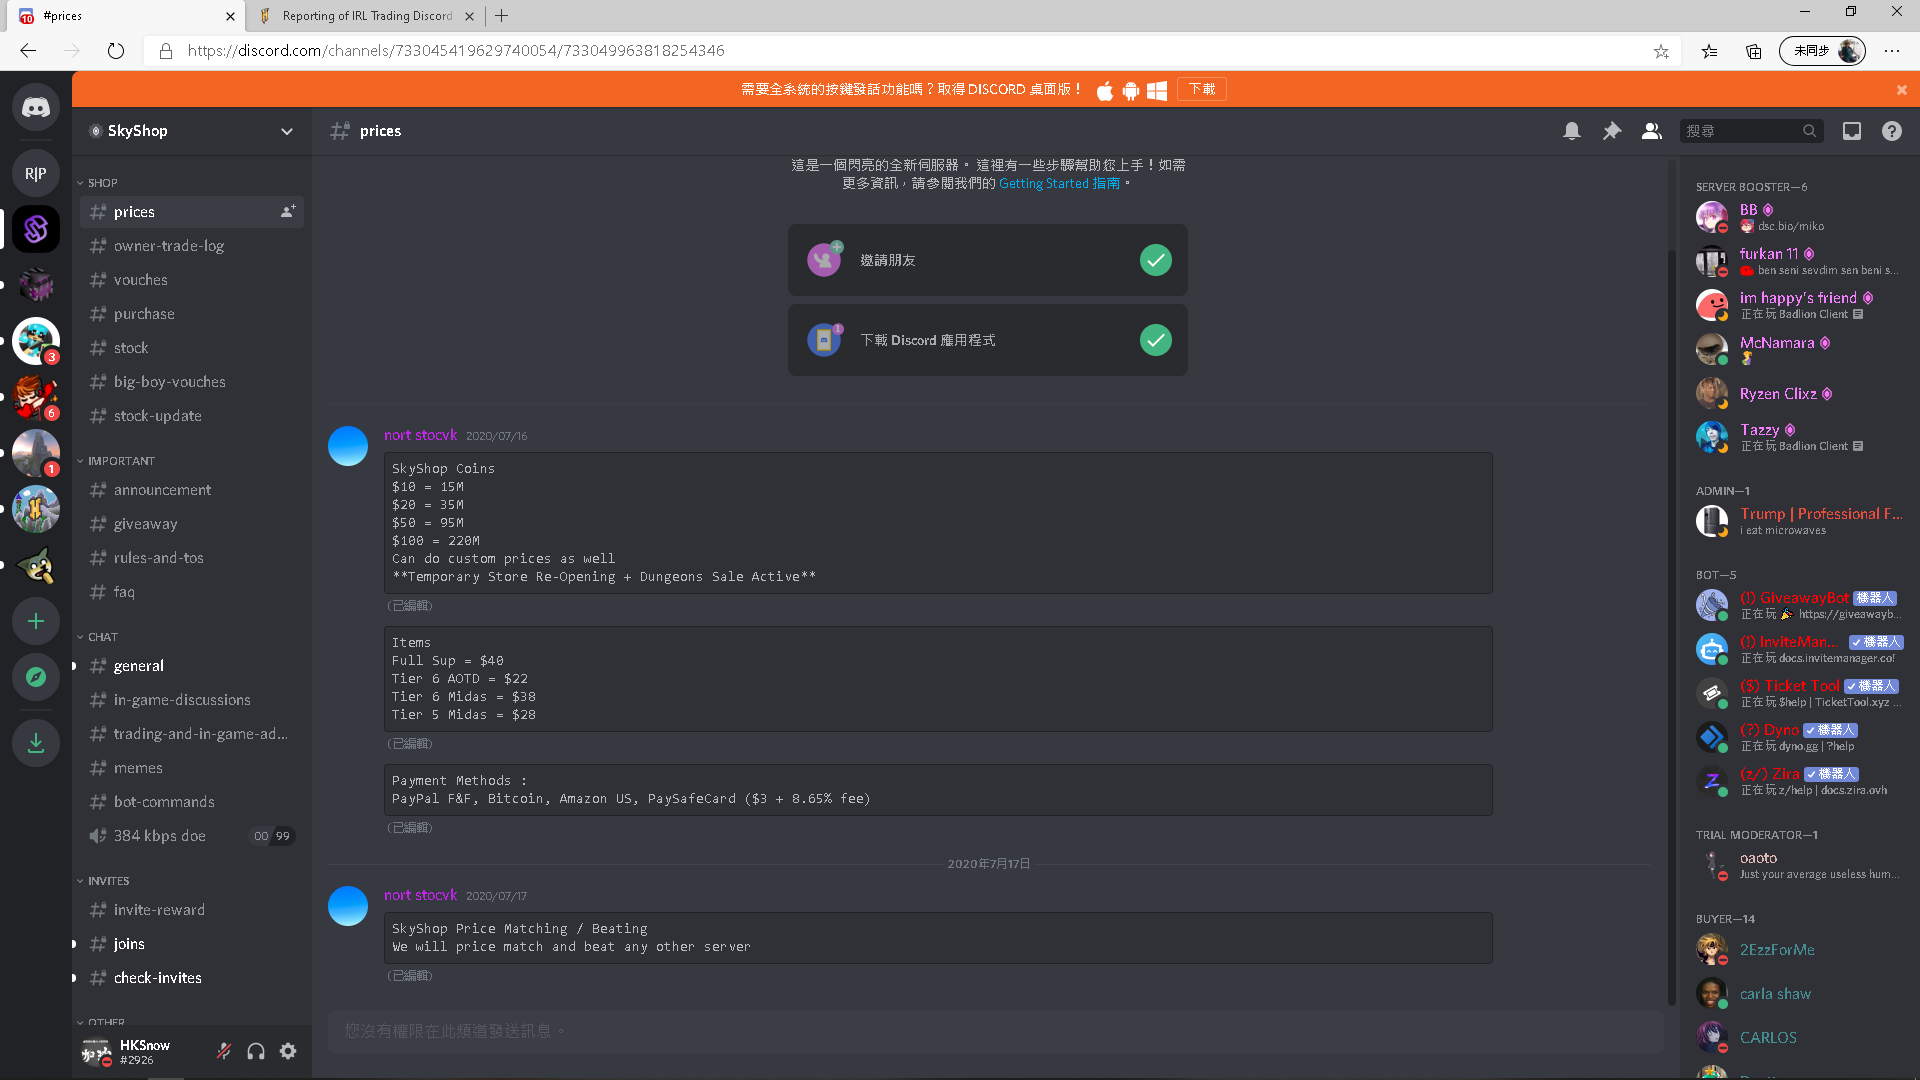The width and height of the screenshot is (1920, 1080).
Task: Open browser favorites list icon
Action: (1710, 51)
